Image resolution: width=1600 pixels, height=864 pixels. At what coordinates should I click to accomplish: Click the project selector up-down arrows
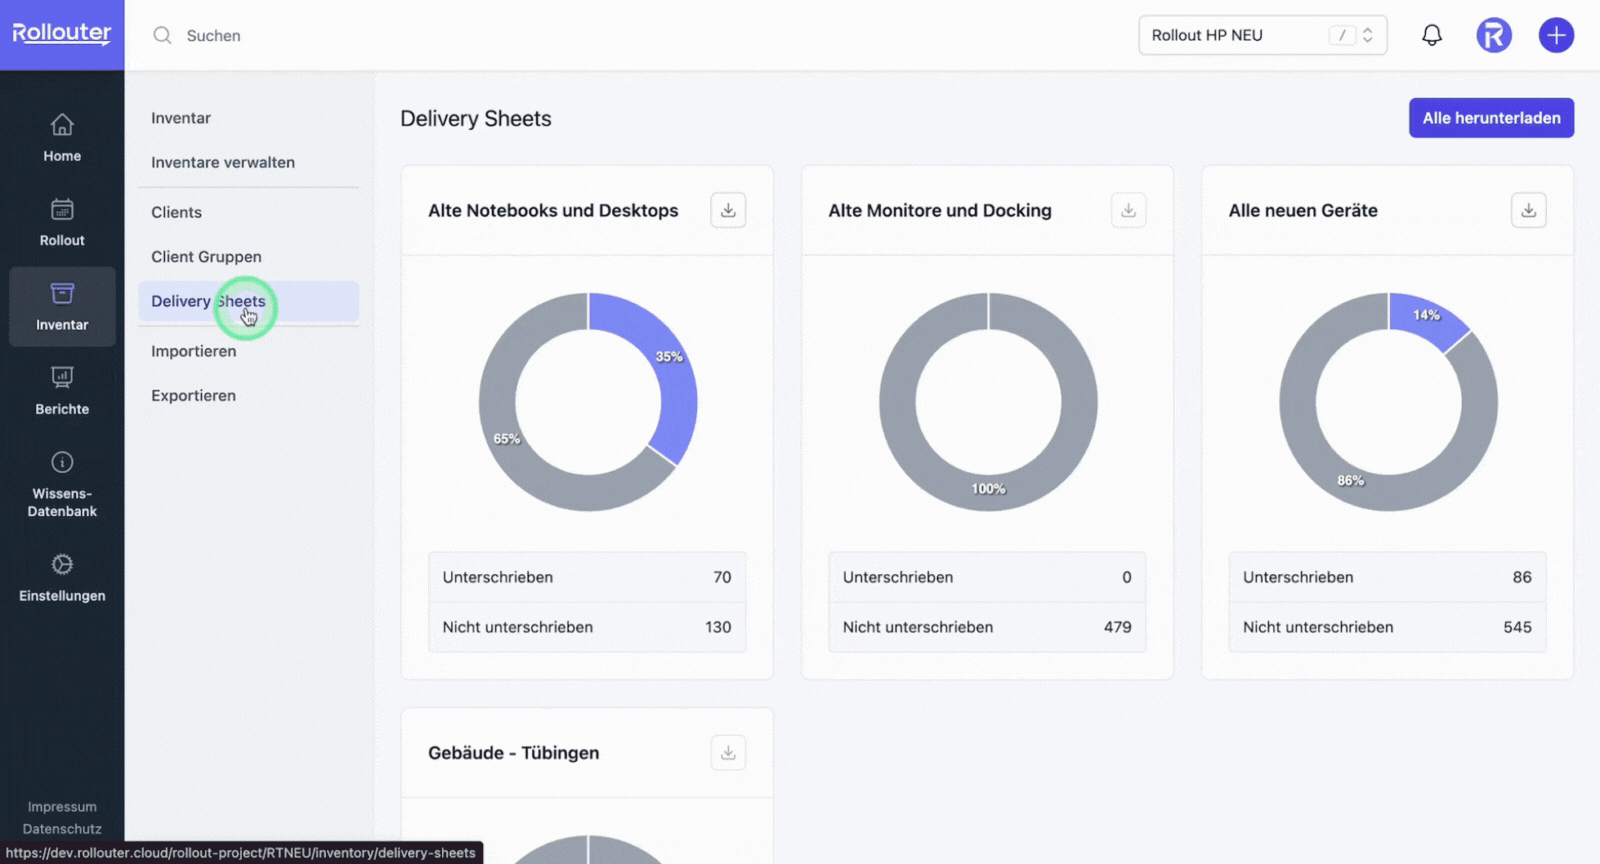pos(1368,35)
